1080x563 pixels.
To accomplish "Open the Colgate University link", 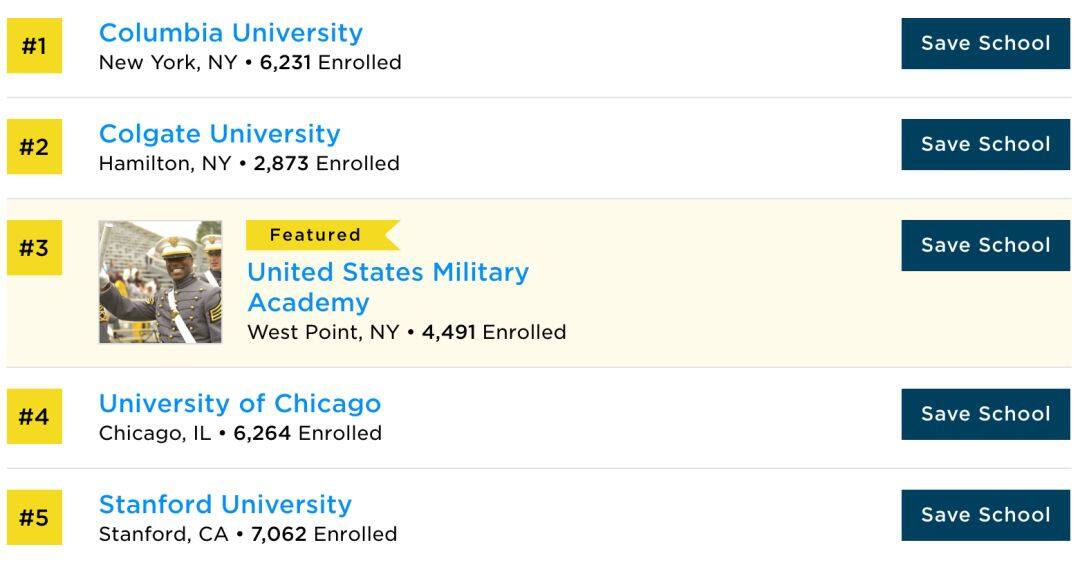I will click(x=220, y=134).
